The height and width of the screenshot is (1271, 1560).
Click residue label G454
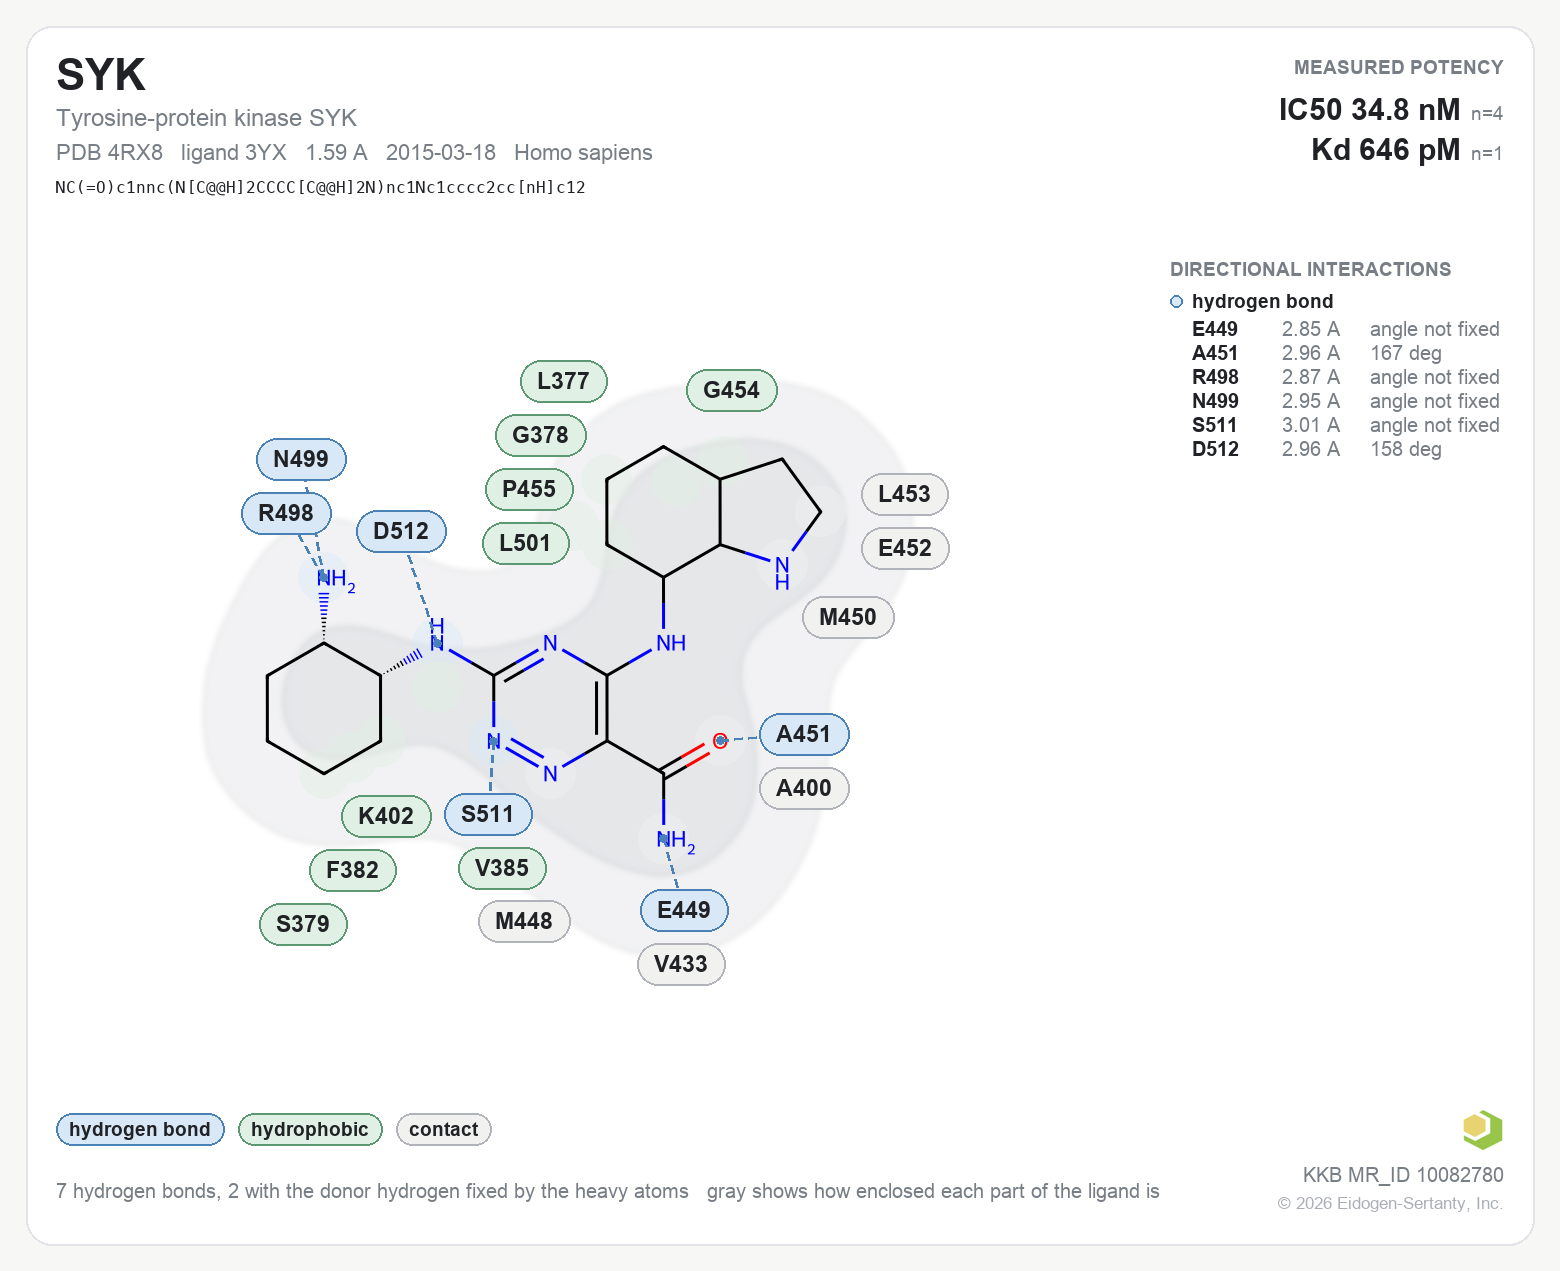(x=732, y=390)
